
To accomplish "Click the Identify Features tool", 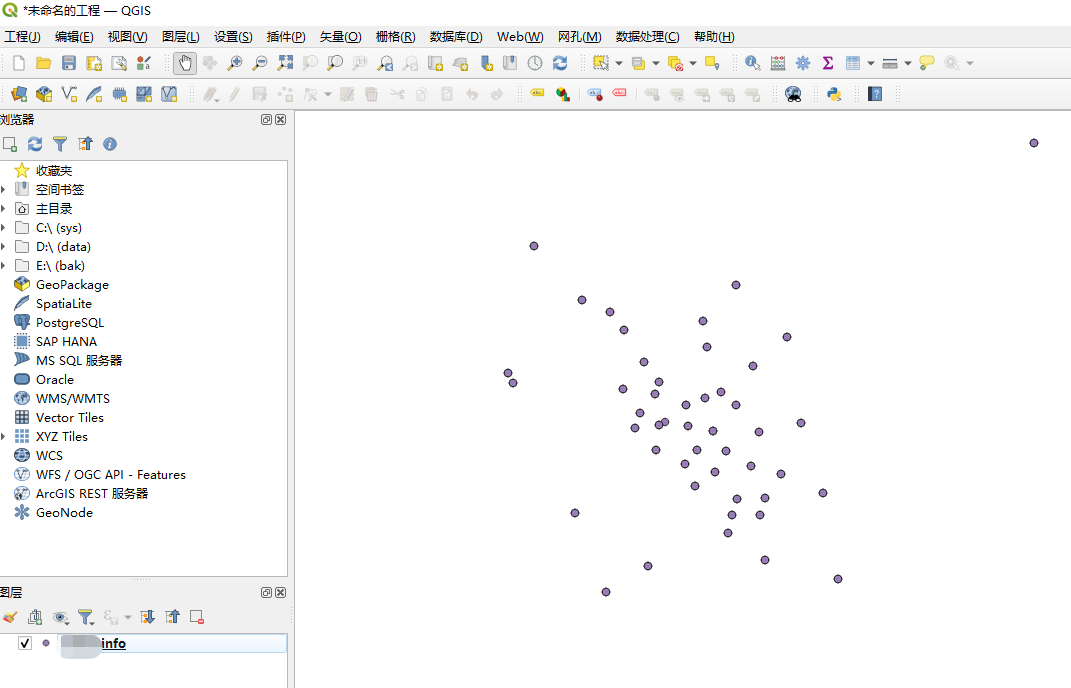I will tap(752, 63).
